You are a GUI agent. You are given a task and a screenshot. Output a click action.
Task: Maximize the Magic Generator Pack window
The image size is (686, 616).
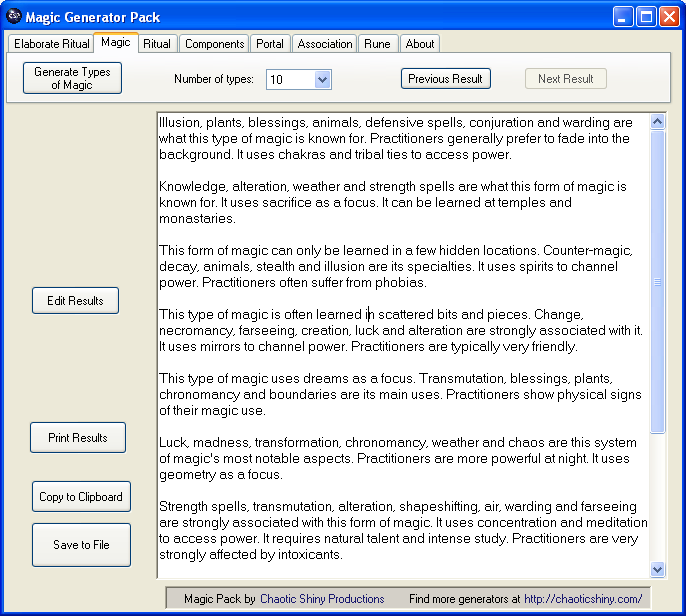pyautogui.click(x=646, y=17)
